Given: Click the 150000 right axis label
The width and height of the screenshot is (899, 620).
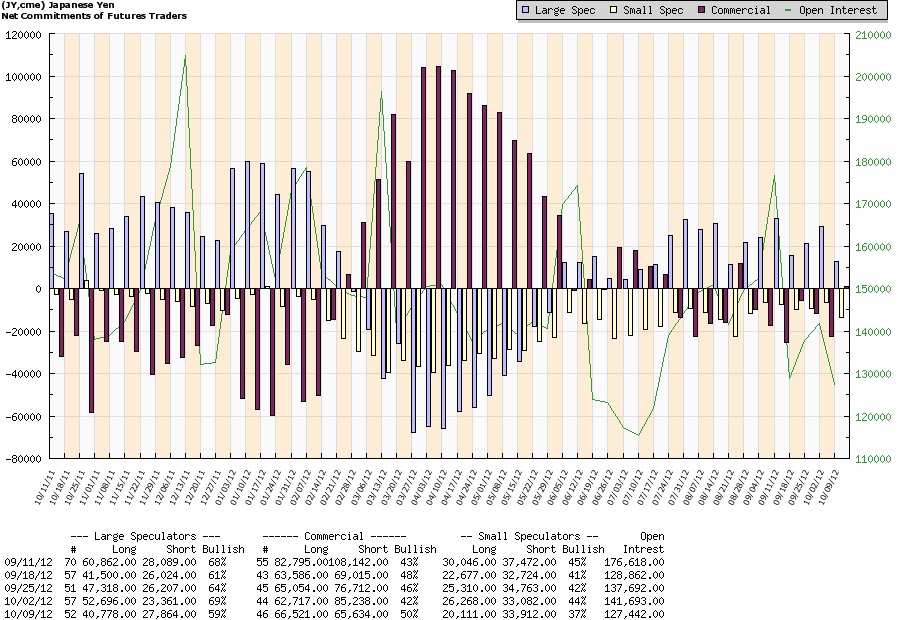Looking at the screenshot, I should coord(873,289).
